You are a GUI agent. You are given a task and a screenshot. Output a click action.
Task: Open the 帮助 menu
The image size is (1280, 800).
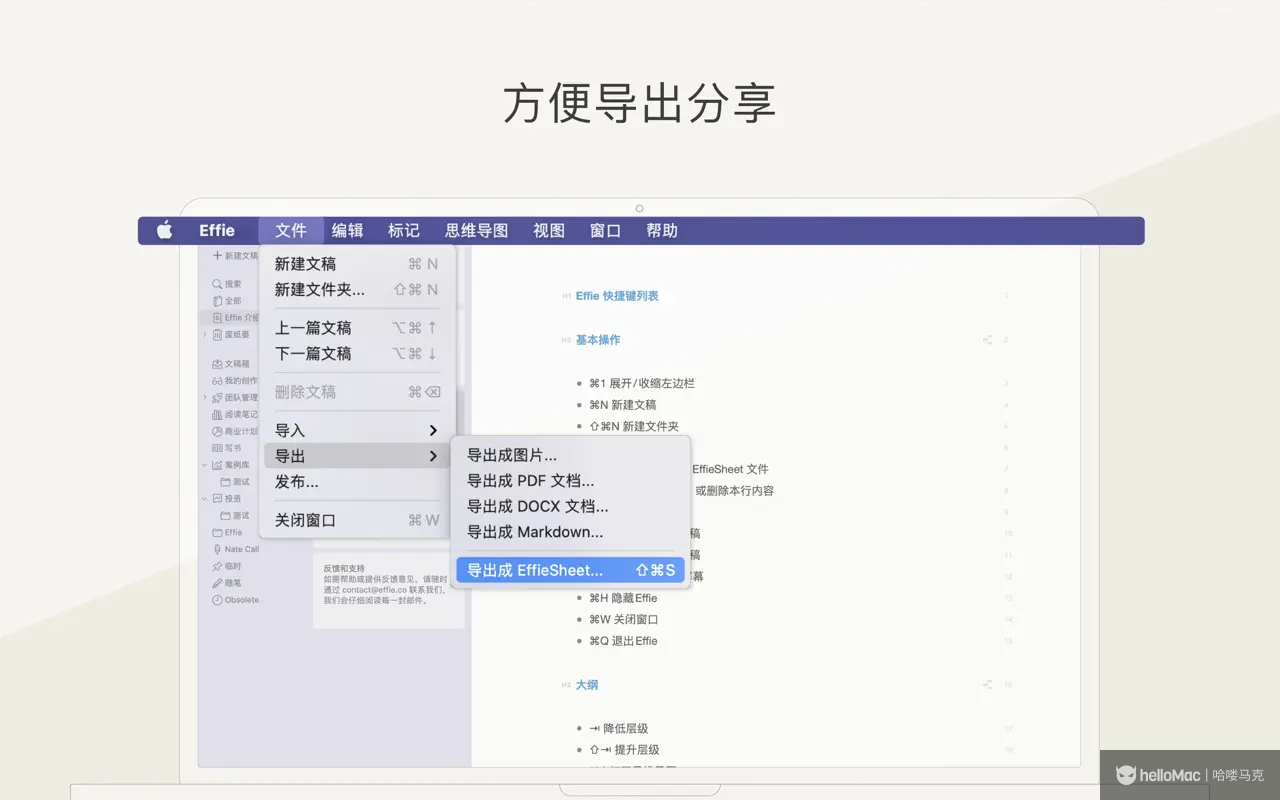point(662,231)
